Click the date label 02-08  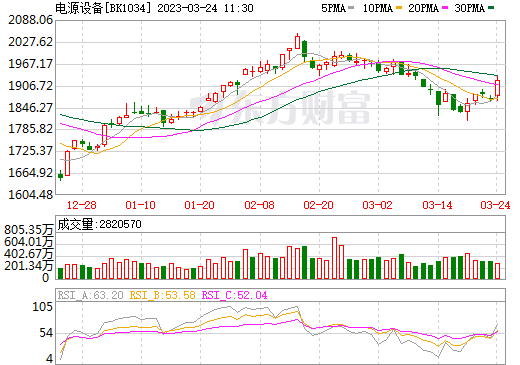(x=259, y=205)
